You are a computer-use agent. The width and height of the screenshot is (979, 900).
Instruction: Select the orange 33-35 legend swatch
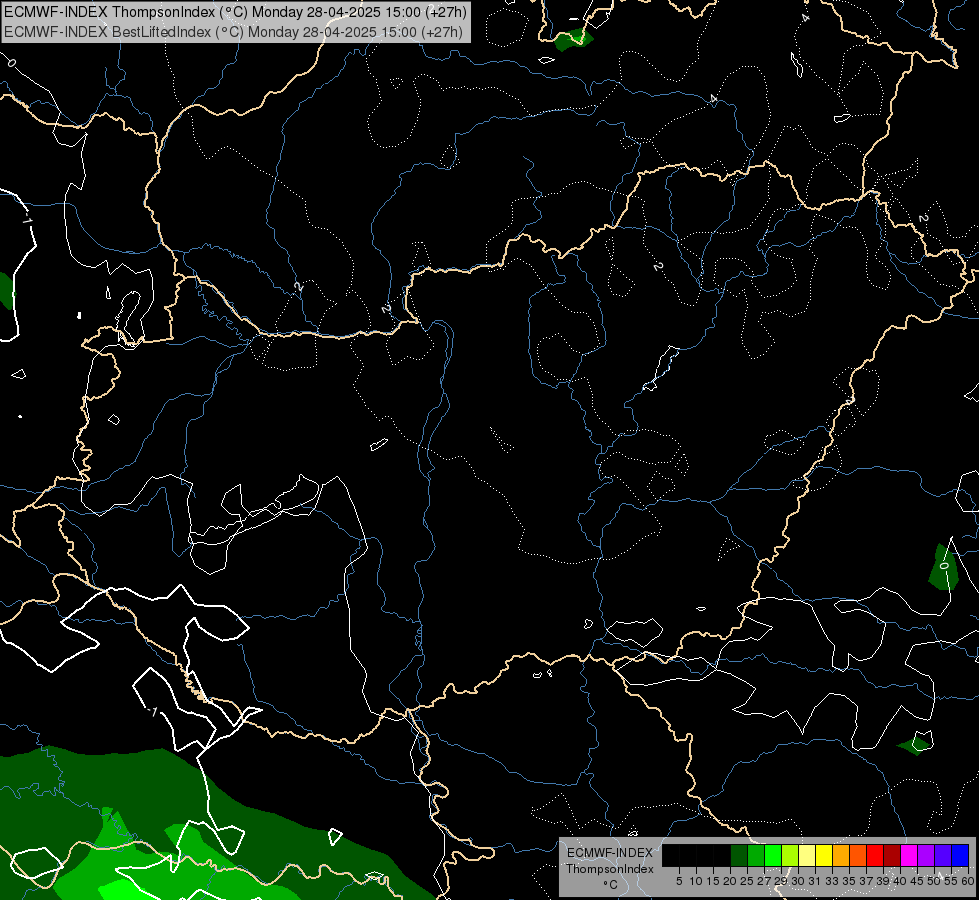(840, 855)
